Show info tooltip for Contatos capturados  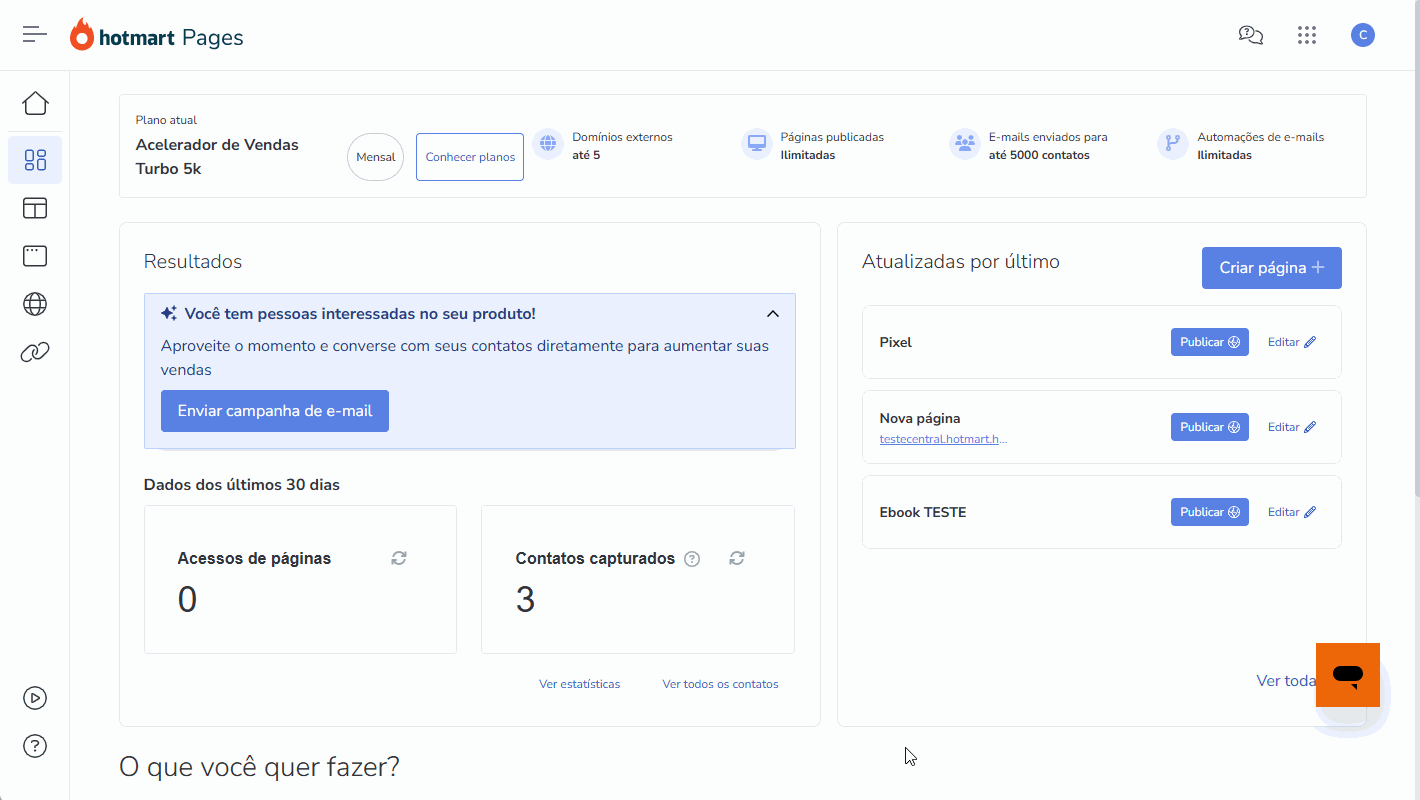[x=692, y=559]
